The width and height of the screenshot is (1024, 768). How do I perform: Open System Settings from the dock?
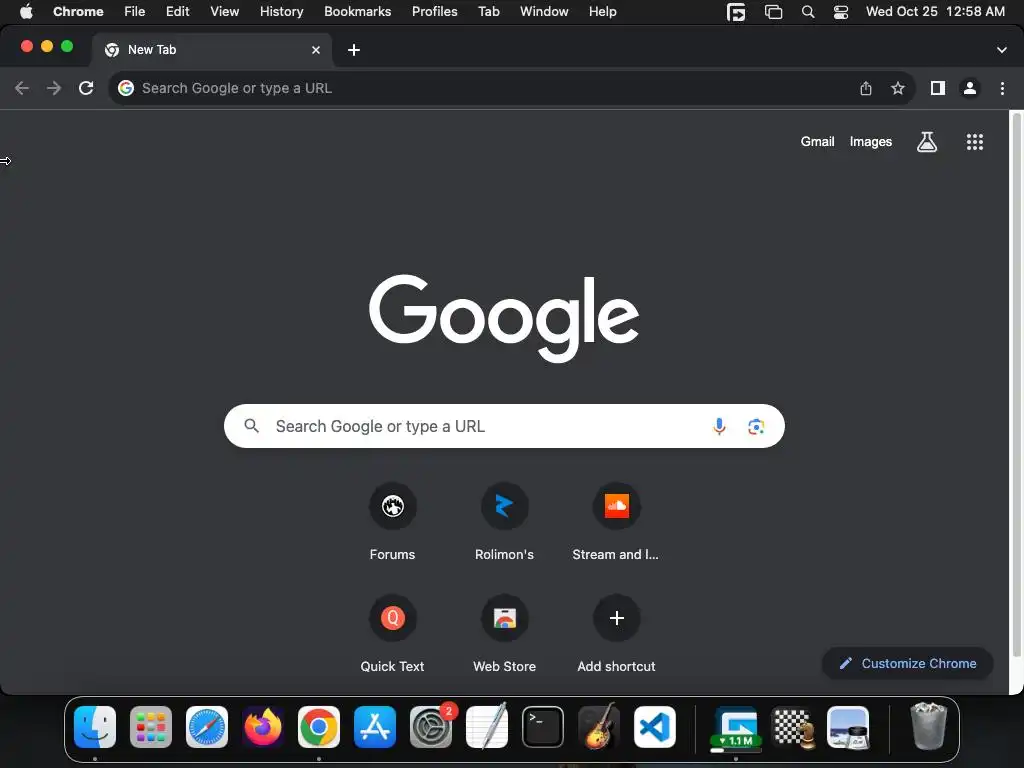431,727
